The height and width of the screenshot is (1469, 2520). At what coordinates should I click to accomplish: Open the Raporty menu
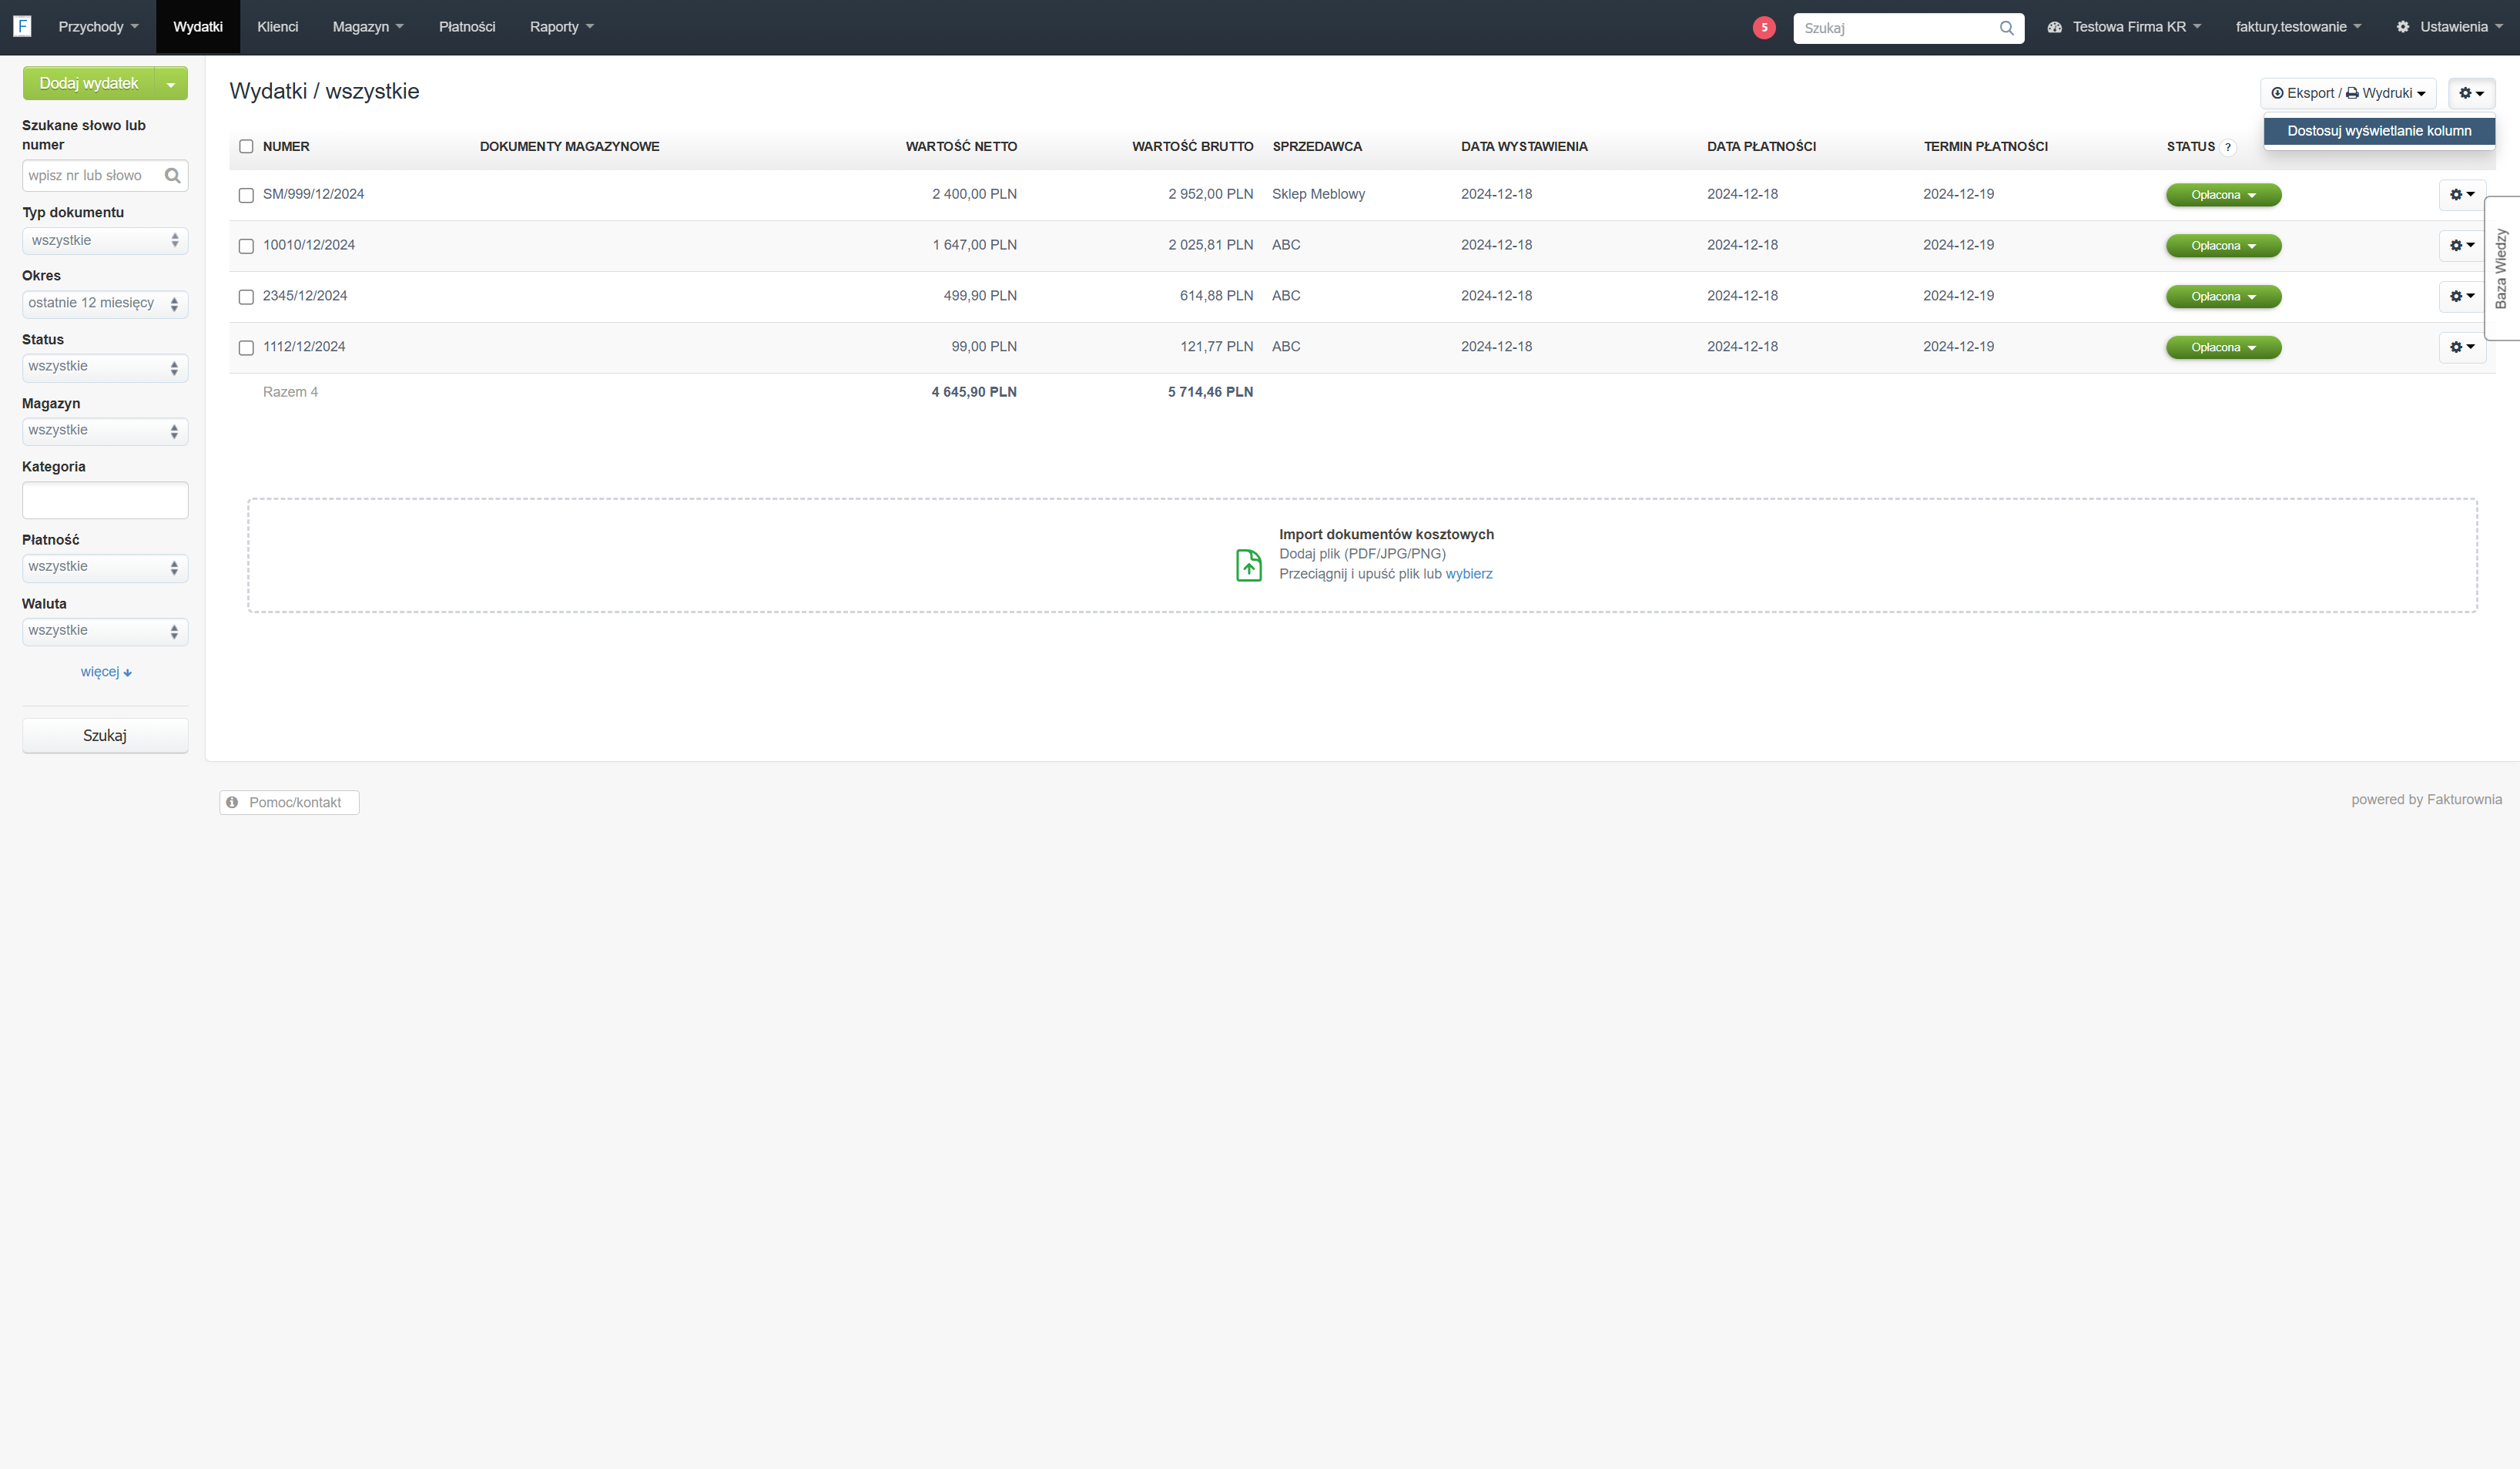[x=561, y=27]
